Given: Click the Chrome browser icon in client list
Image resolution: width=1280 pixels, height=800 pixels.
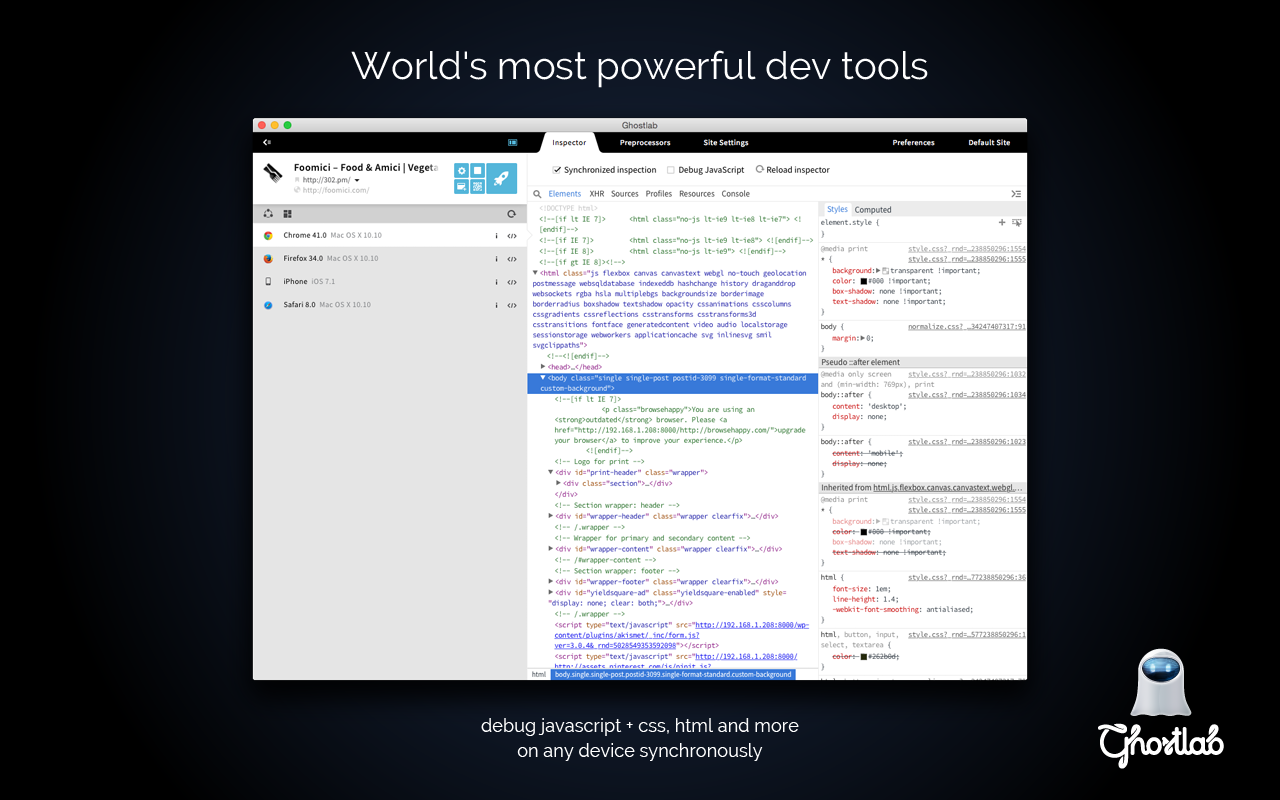Looking at the screenshot, I should 268,236.
